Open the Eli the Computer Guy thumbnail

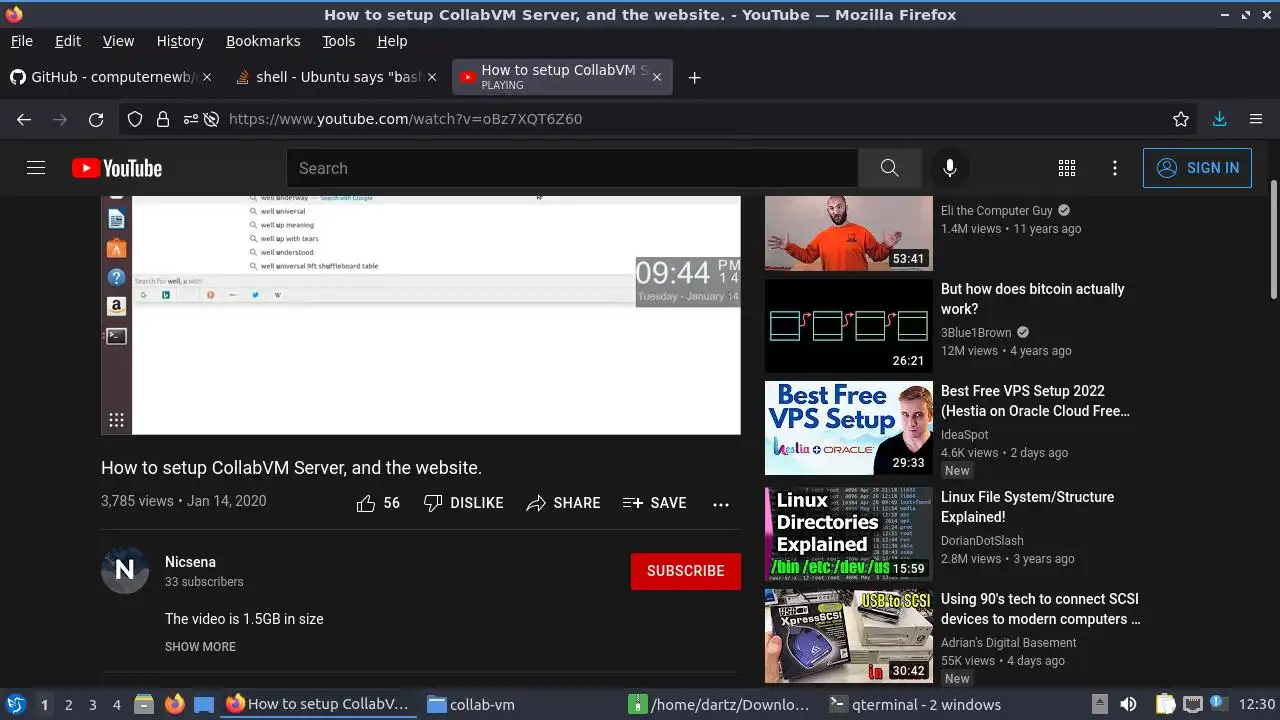coord(849,233)
